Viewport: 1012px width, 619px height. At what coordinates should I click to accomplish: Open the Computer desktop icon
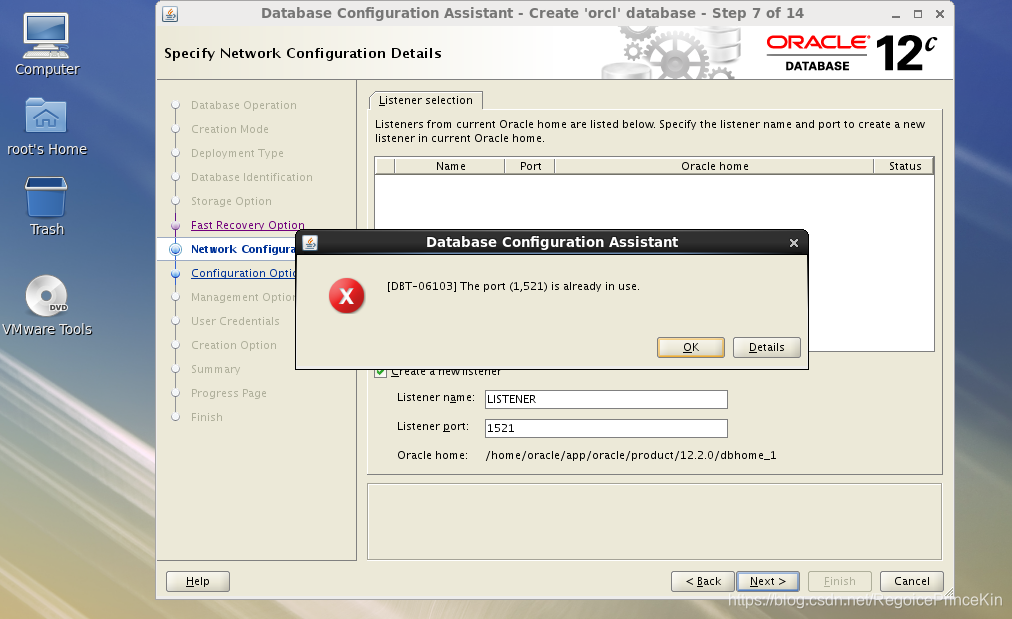46,44
